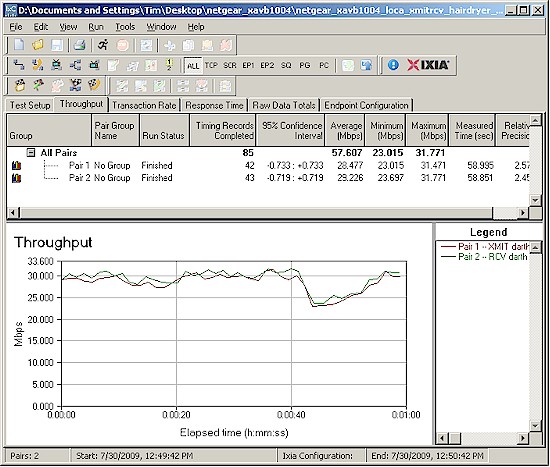Screen dimensions: 550x467
Task: Open the View menu
Action: [x=68, y=27]
